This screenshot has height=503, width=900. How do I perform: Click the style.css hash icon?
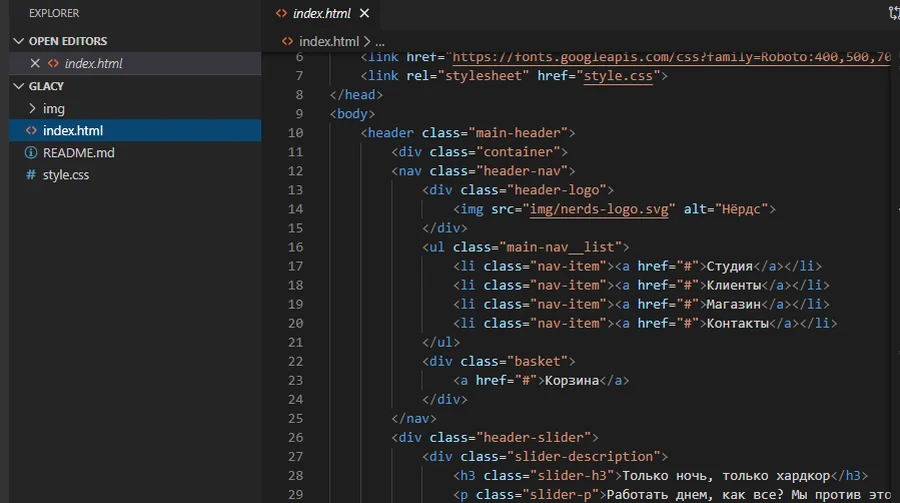point(31,175)
